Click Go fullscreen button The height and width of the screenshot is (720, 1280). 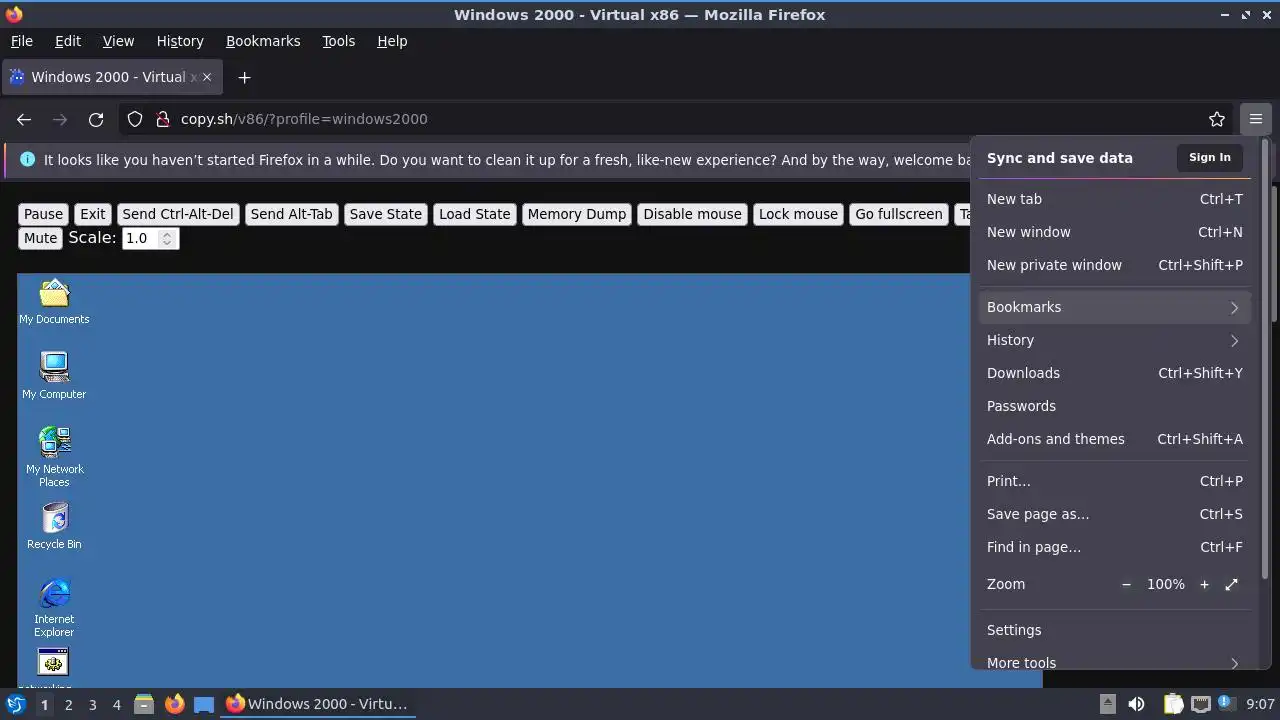[x=899, y=214]
